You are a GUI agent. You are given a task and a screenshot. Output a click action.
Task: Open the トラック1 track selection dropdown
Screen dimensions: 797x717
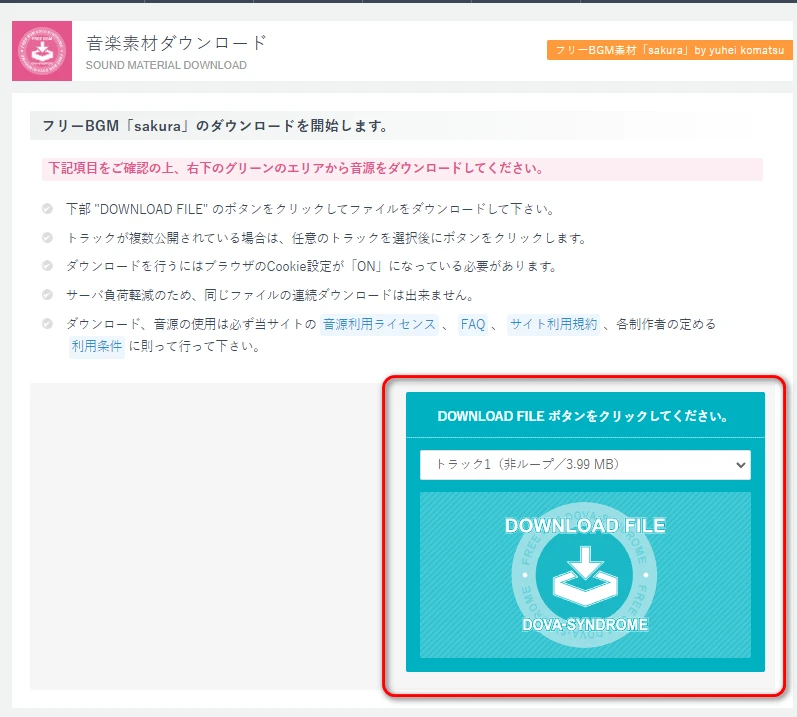pos(585,464)
